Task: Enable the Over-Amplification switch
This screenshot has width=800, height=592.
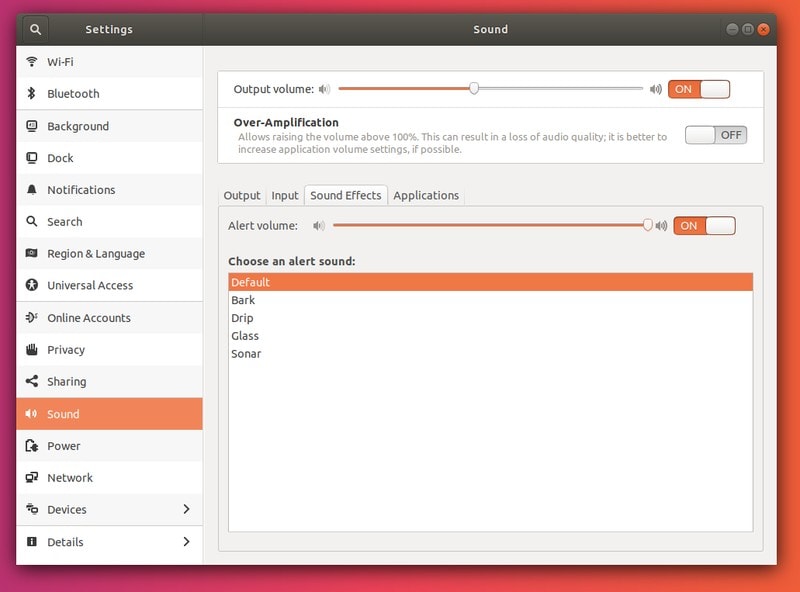Action: [x=715, y=135]
